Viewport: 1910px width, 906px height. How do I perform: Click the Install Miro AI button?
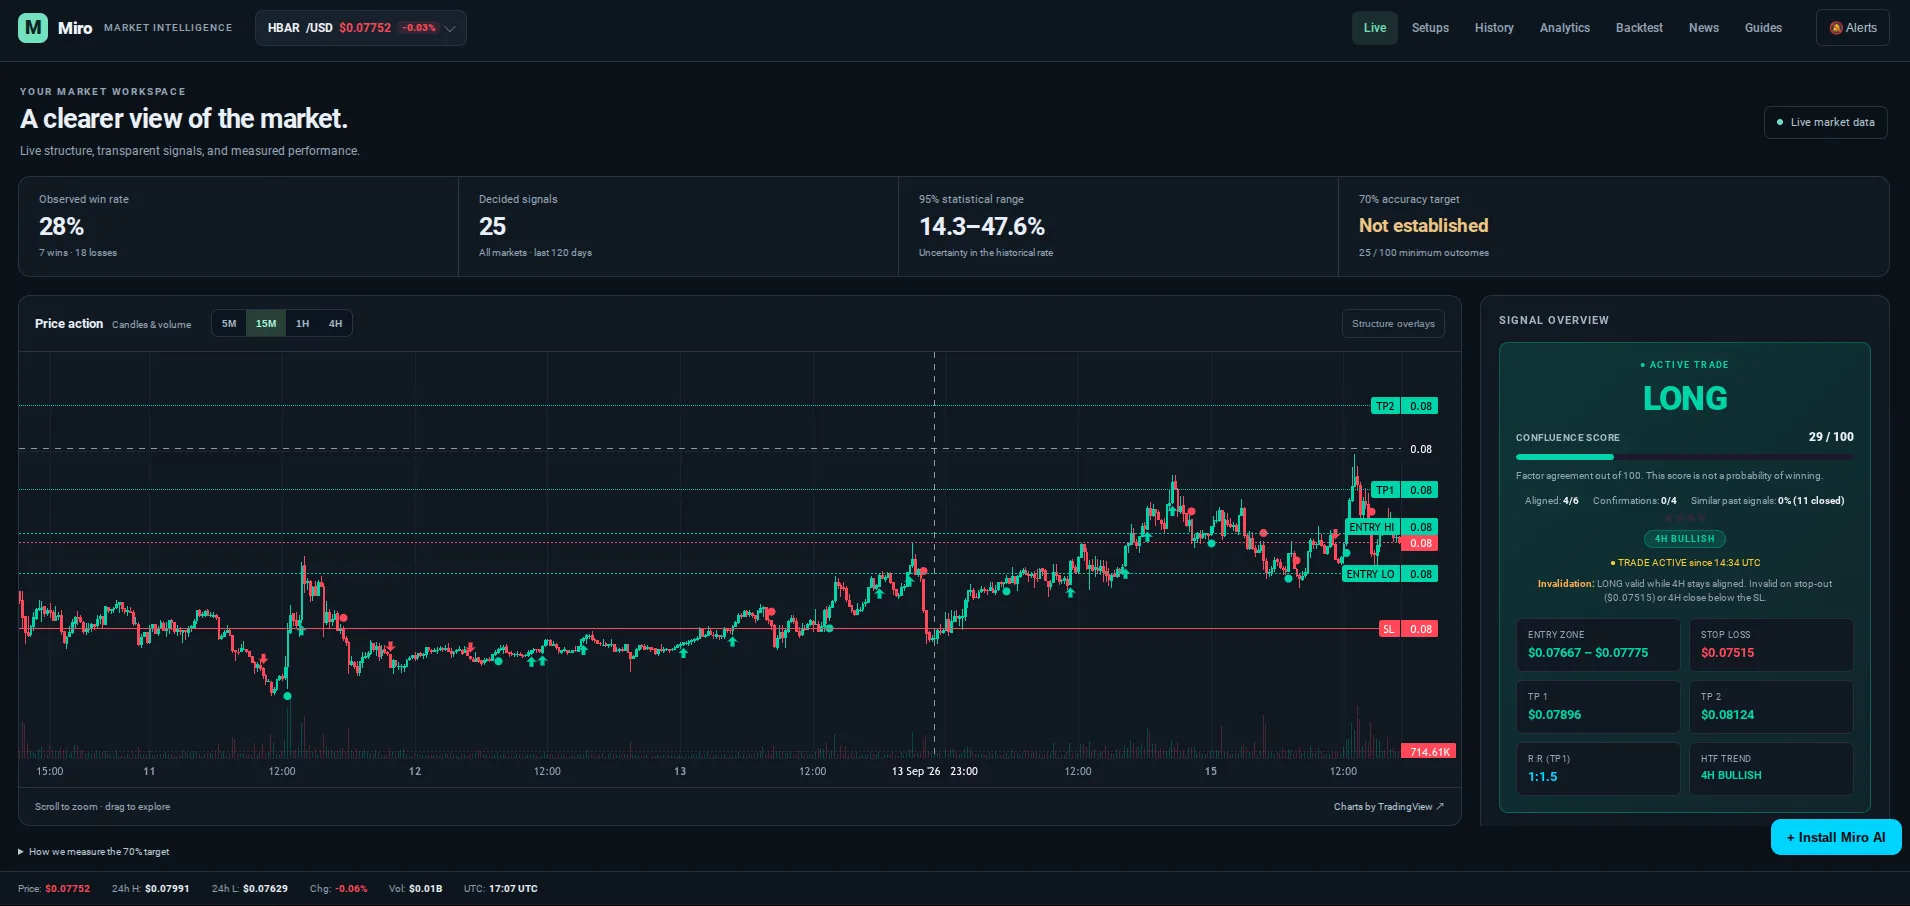click(1836, 837)
